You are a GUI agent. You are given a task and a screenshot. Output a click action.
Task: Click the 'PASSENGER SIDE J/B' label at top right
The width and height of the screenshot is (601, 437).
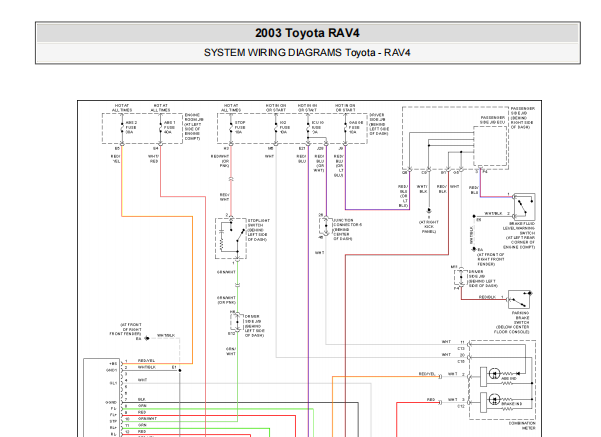coord(522,118)
